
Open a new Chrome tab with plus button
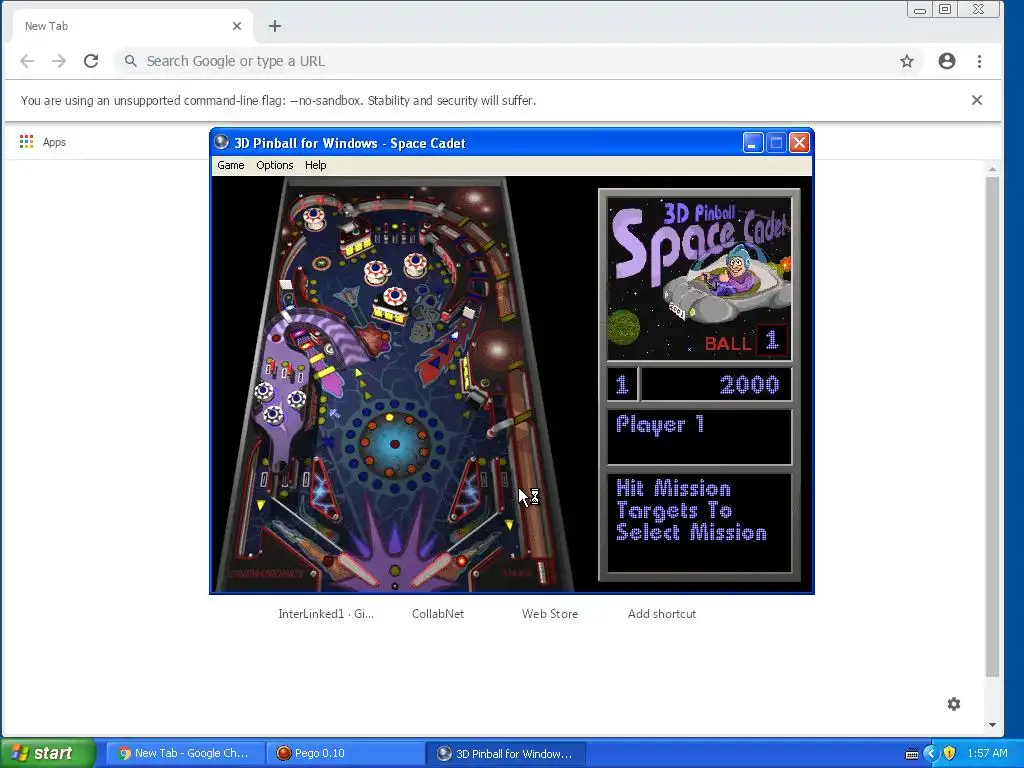(275, 26)
